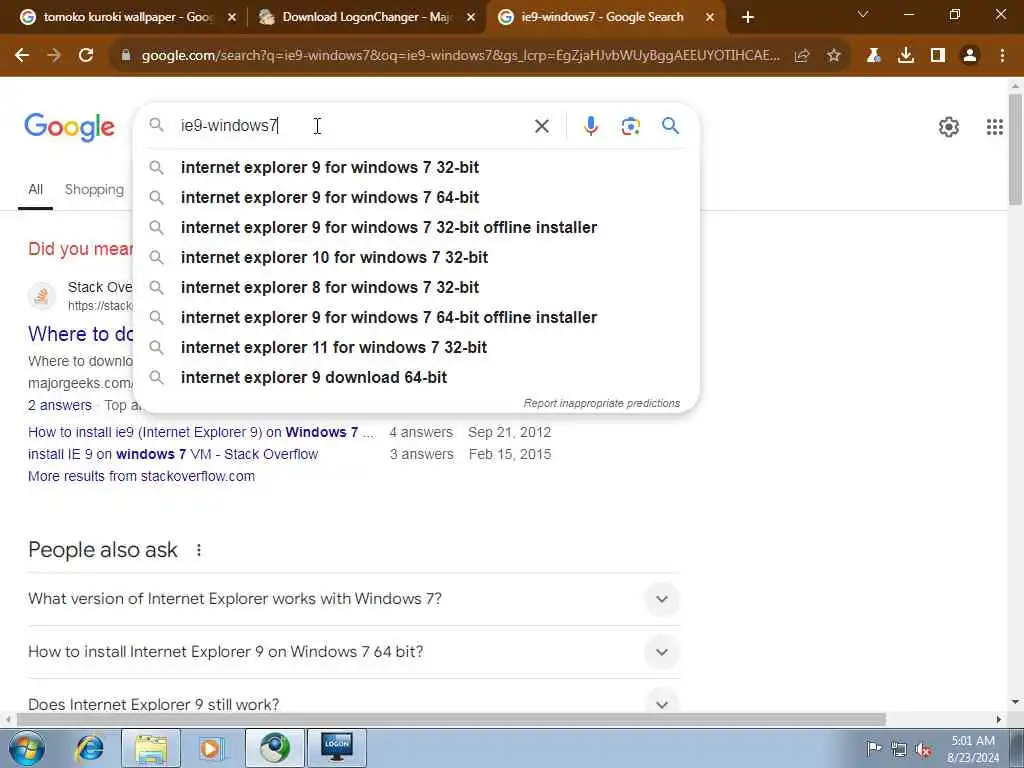Open How to install ie9 on Windows 7 link
This screenshot has height=768, width=1024.
tap(201, 432)
